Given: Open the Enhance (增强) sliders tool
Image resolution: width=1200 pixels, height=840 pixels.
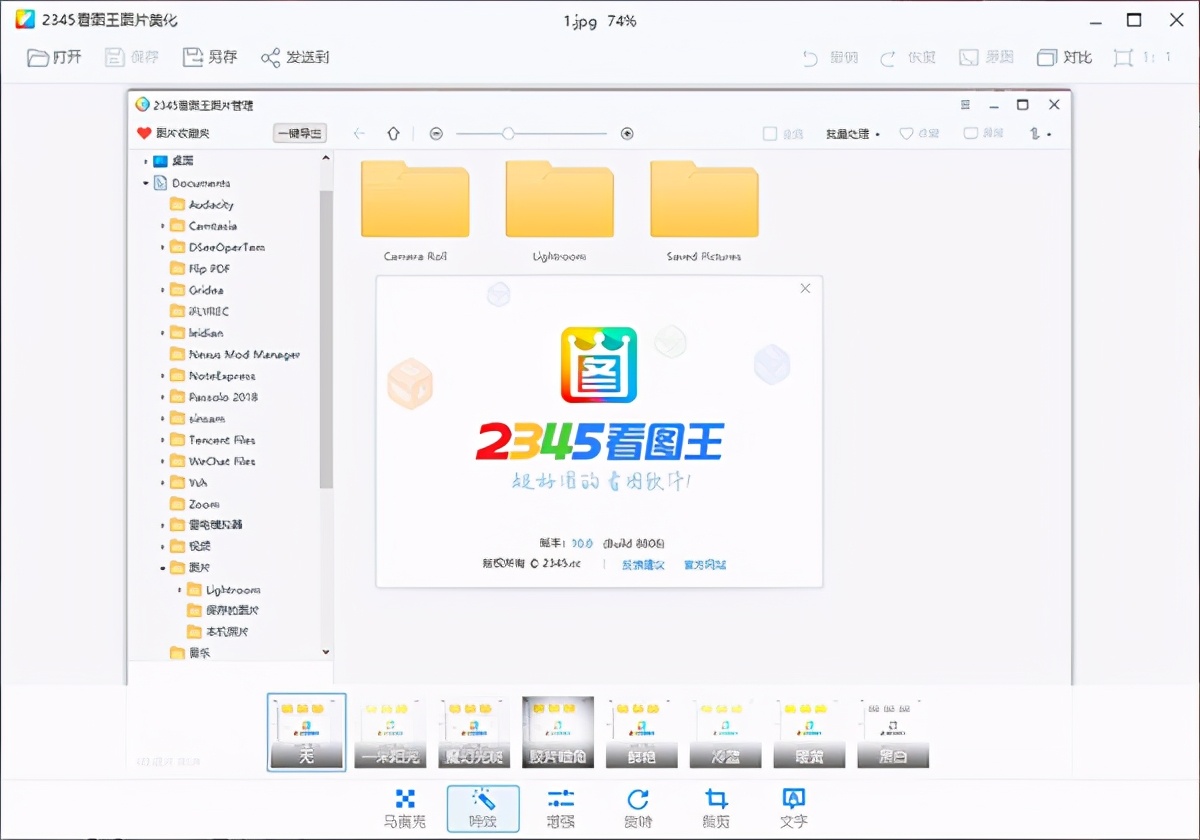Looking at the screenshot, I should click(x=561, y=808).
